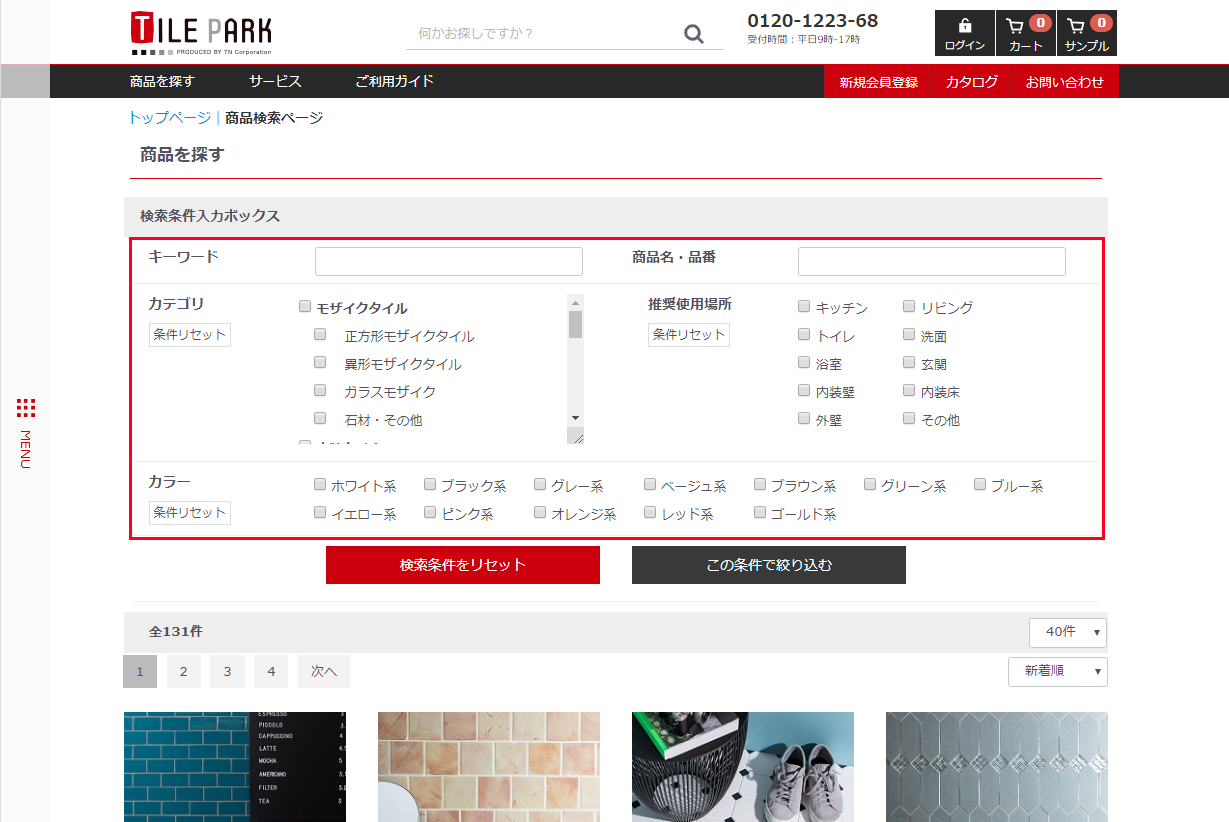
Task: Go to page 3
Action: pos(228,672)
